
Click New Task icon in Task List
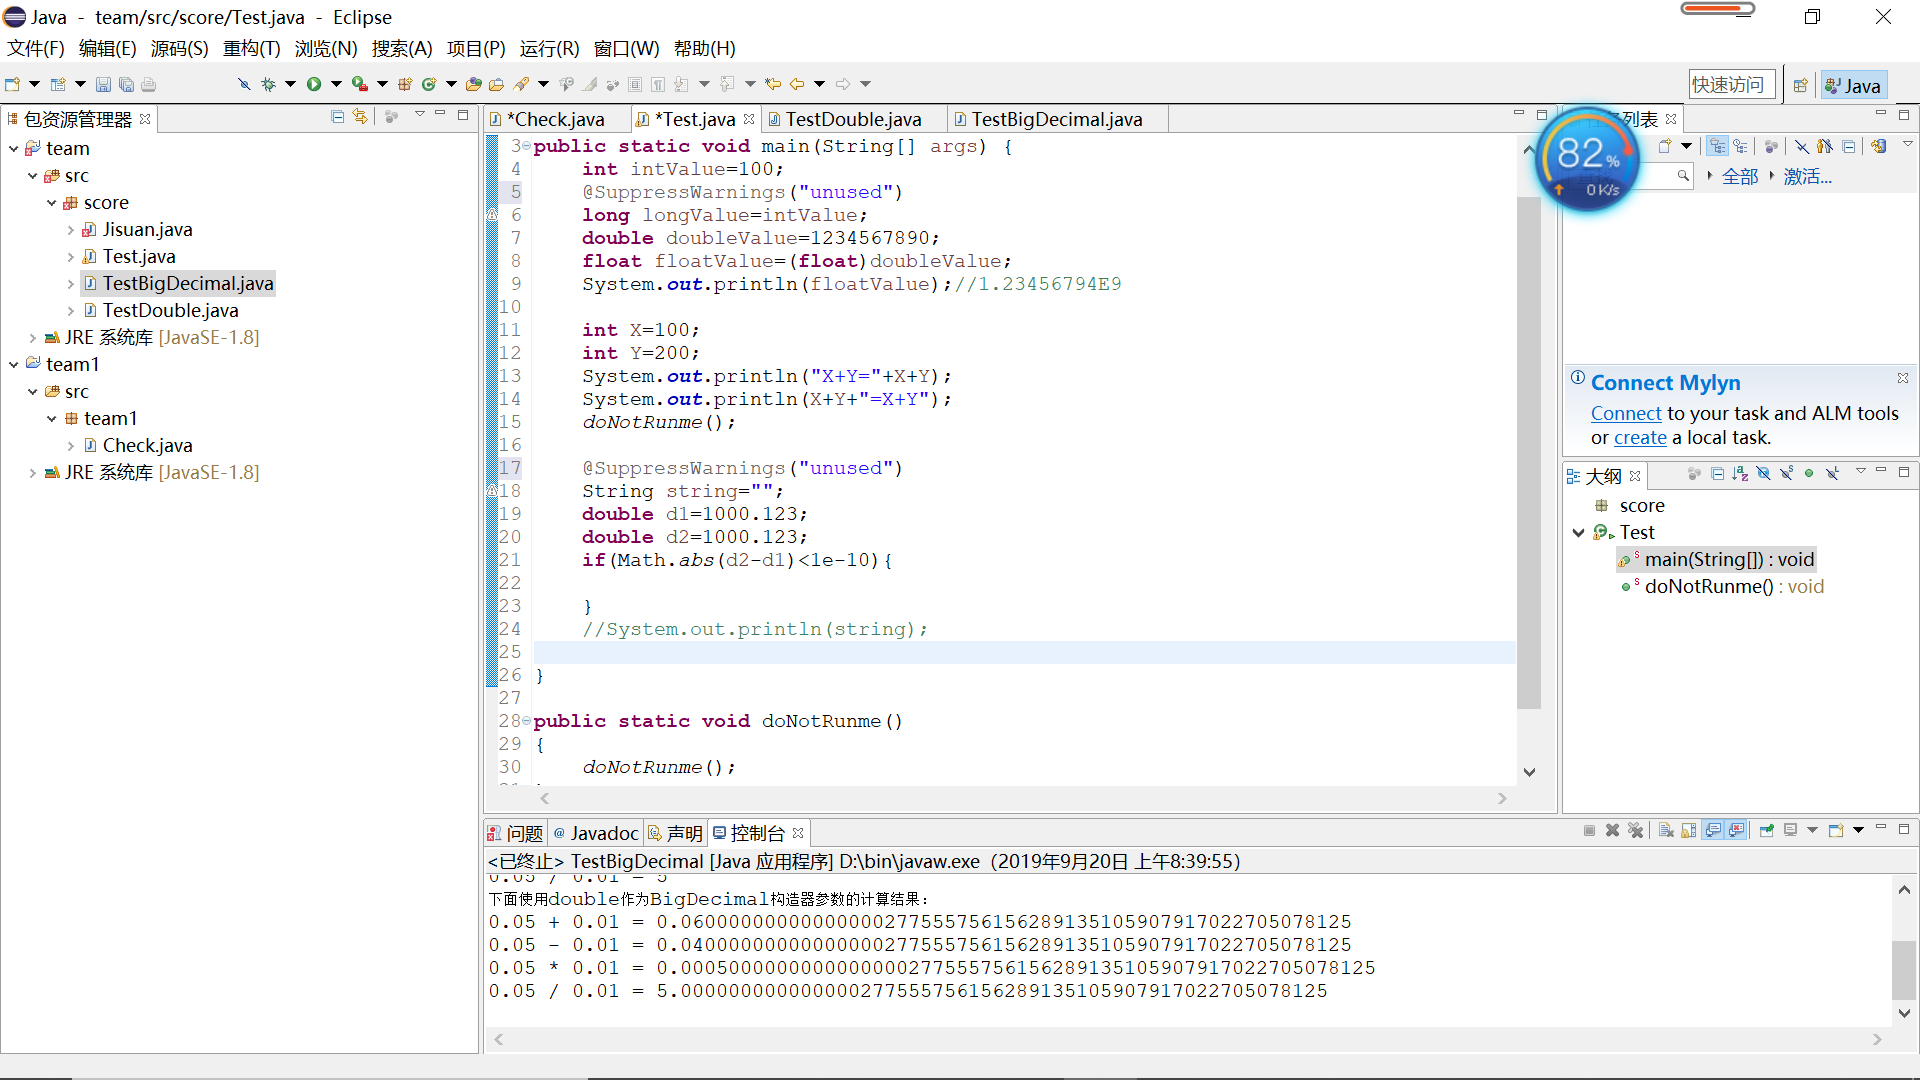click(x=1665, y=146)
